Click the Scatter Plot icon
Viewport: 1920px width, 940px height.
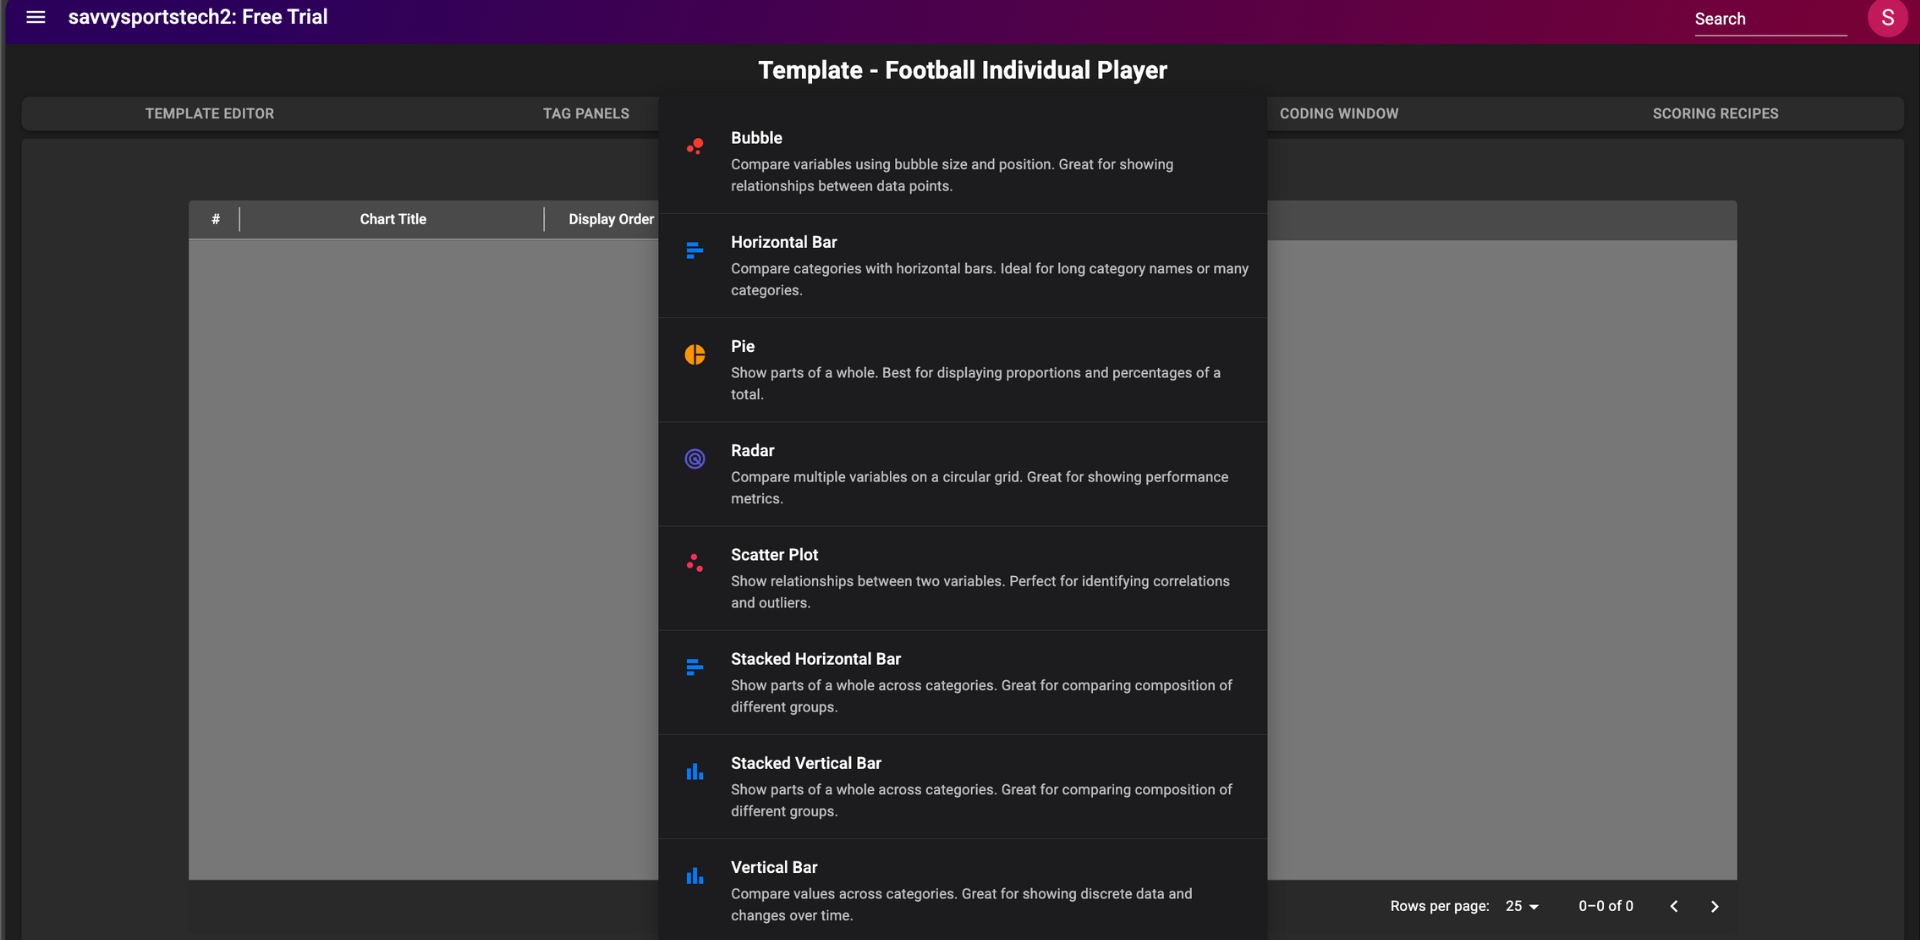[695, 563]
